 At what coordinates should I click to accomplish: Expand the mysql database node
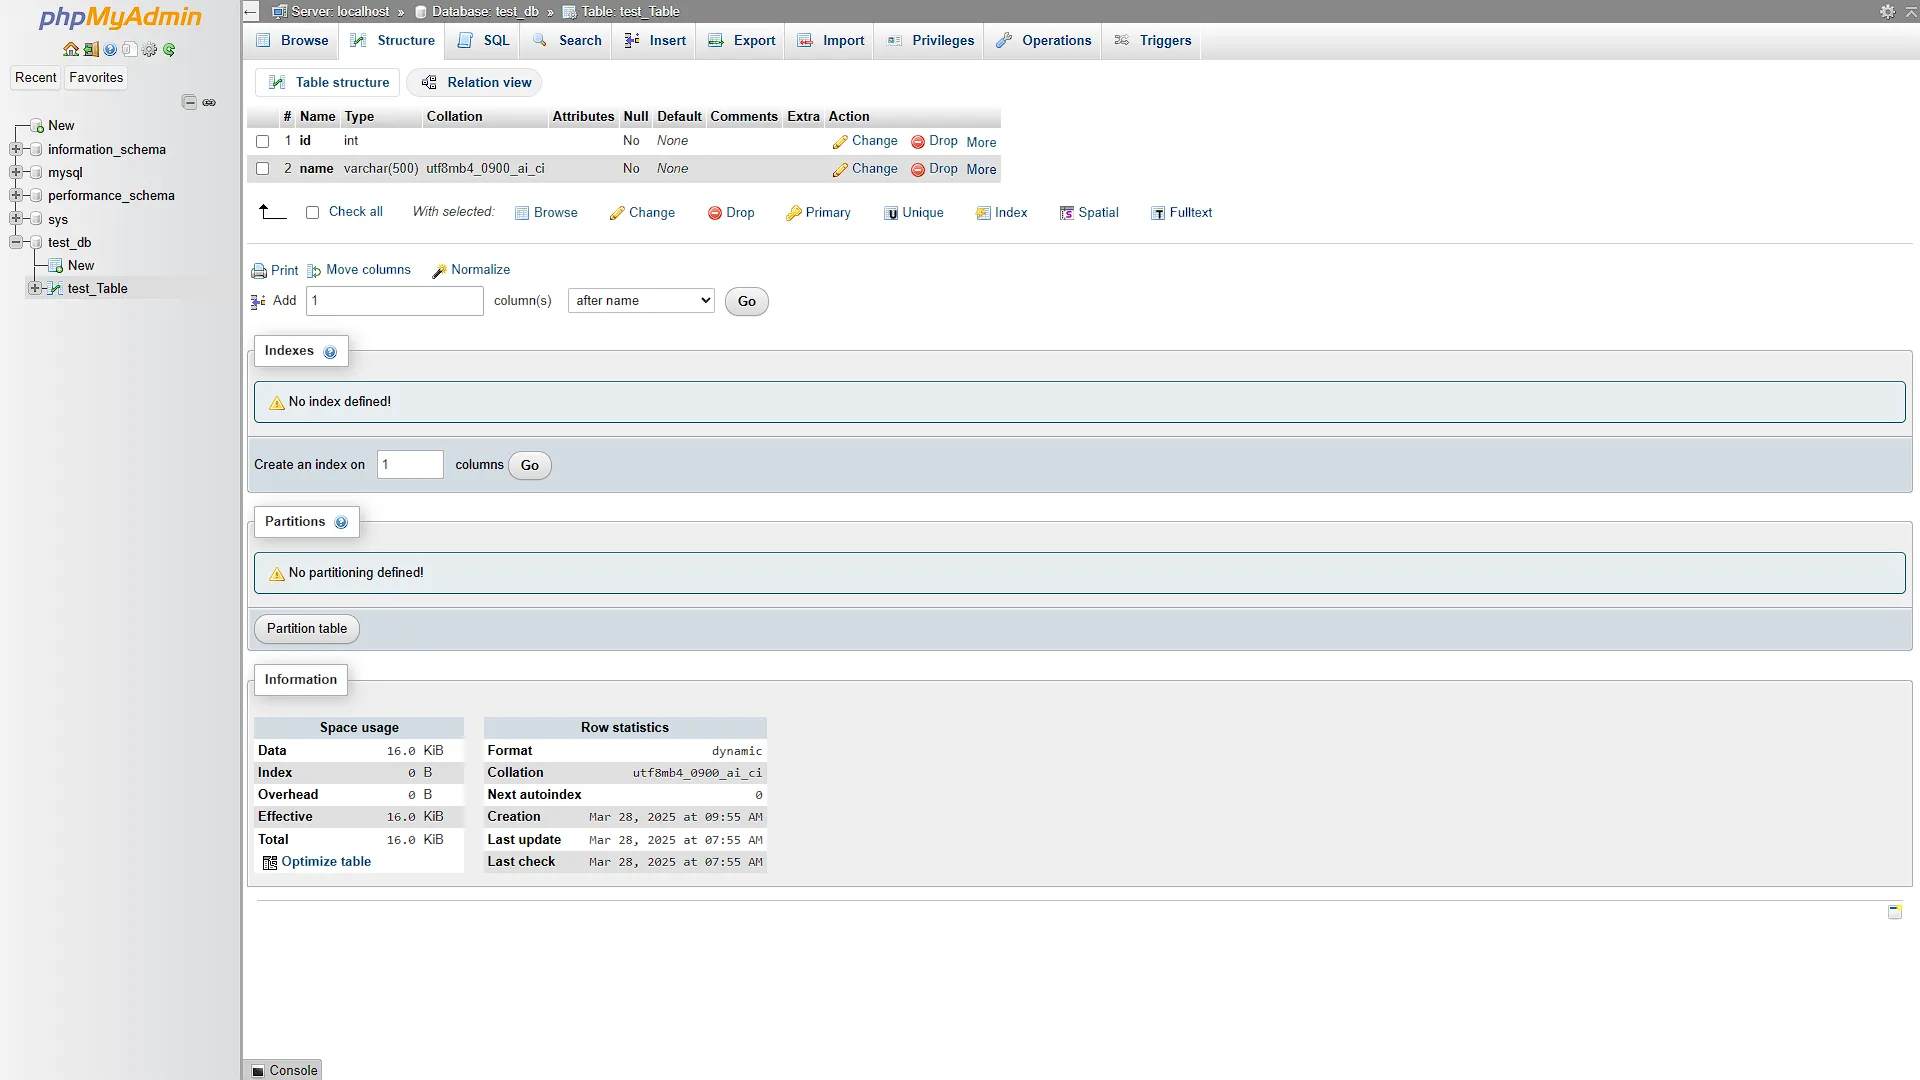tap(16, 172)
